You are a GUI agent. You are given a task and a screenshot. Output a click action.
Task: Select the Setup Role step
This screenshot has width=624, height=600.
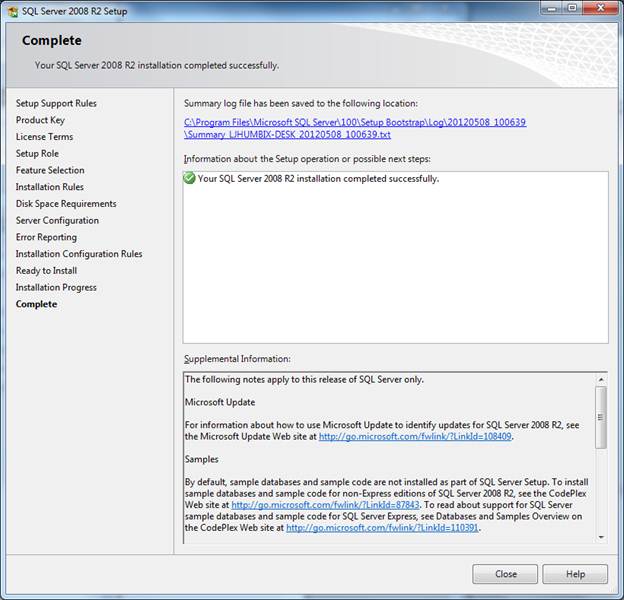click(37, 154)
